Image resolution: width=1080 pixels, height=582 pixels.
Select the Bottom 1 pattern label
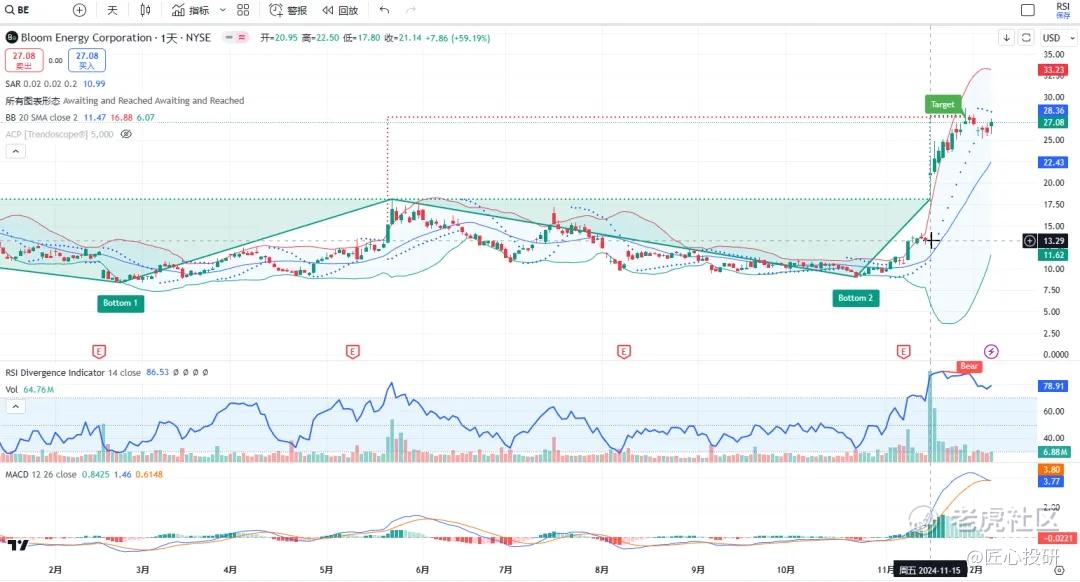[x=121, y=303]
